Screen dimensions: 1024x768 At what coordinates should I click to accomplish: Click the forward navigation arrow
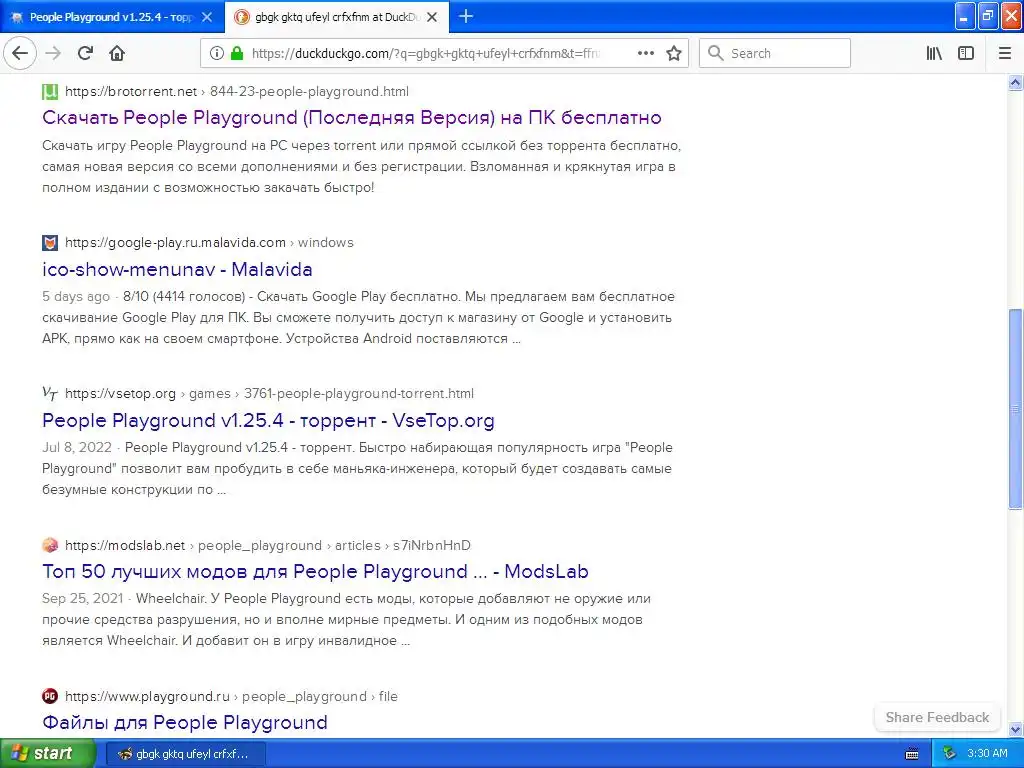coord(53,53)
